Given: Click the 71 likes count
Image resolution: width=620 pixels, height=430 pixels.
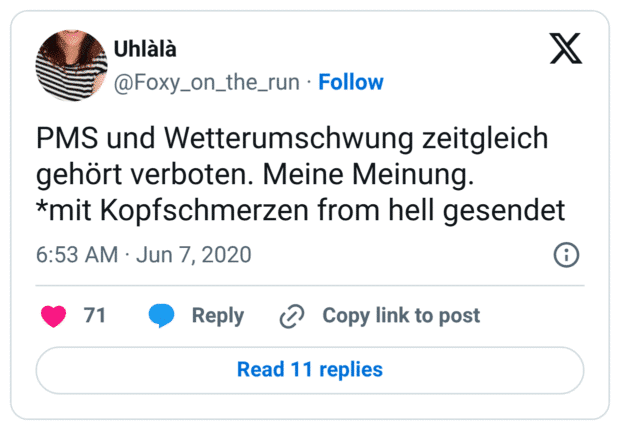Looking at the screenshot, I should click(95, 316).
